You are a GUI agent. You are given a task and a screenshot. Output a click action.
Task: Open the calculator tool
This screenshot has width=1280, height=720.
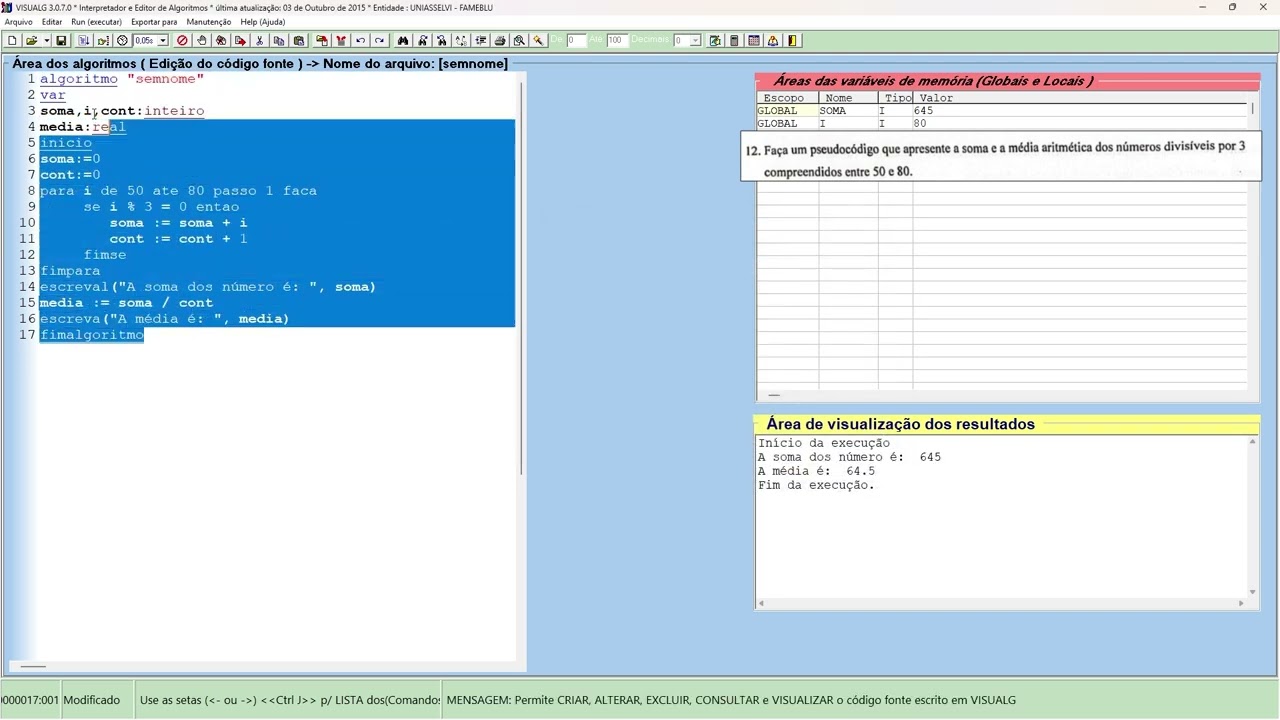(734, 41)
